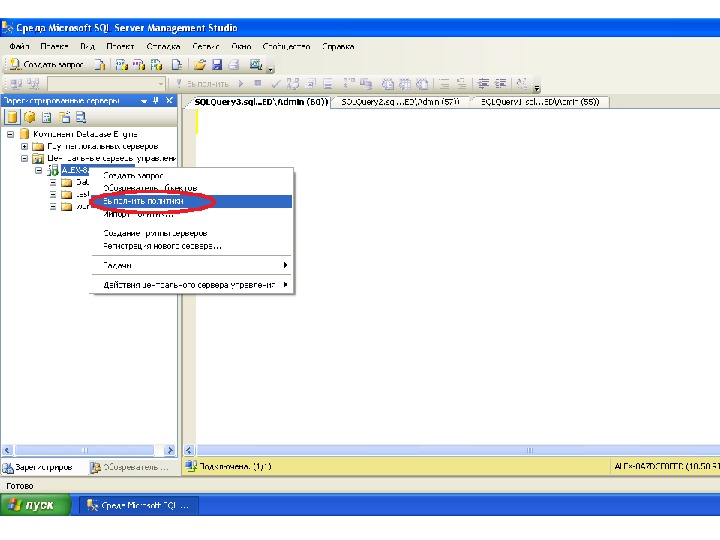The image size is (720, 540).
Task: Choose Обозреватель объектов in context menu
Action: 191,188
